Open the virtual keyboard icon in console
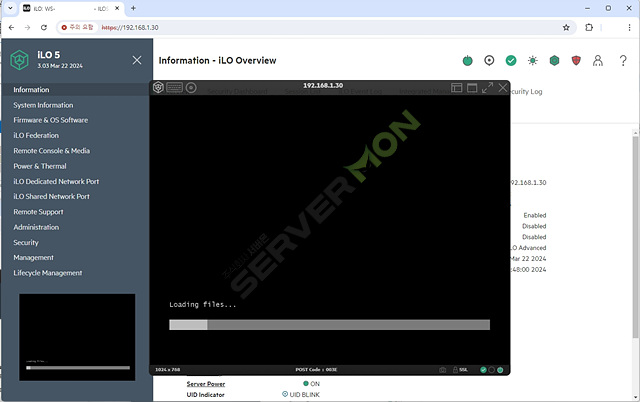The image size is (640, 402). pyautogui.click(x=174, y=87)
